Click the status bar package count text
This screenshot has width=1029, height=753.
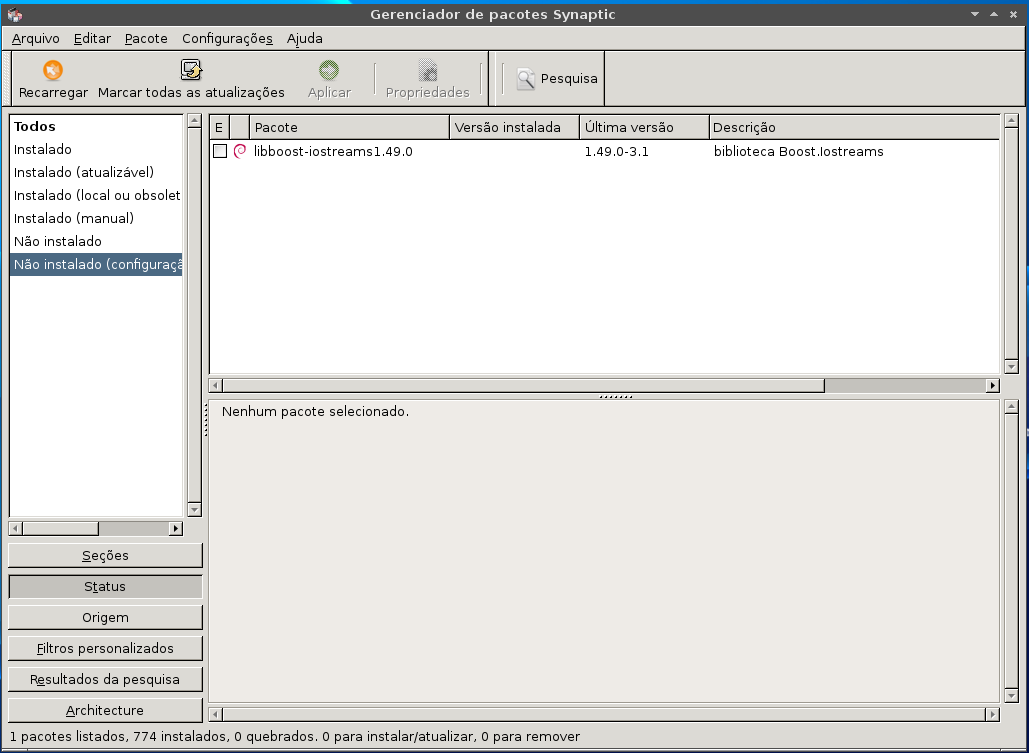tap(295, 737)
